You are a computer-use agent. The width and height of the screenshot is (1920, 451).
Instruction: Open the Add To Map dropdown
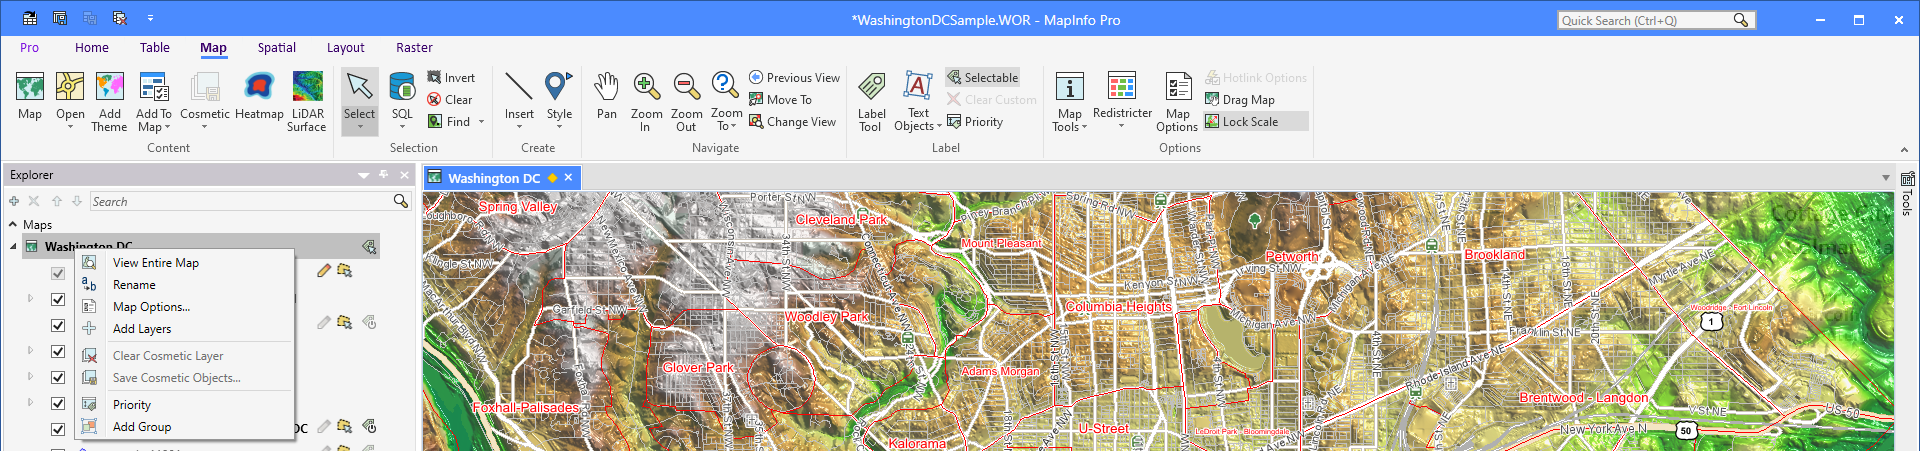[167, 128]
